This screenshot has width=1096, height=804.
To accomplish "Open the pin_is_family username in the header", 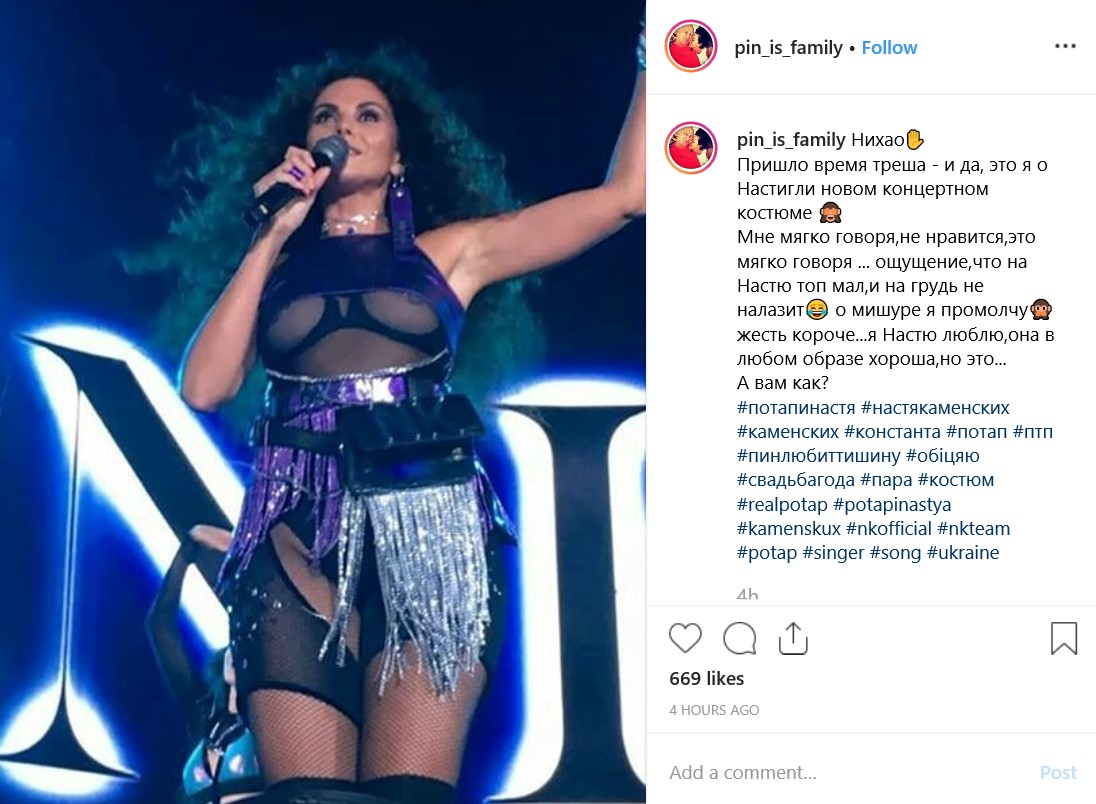I will [x=788, y=48].
